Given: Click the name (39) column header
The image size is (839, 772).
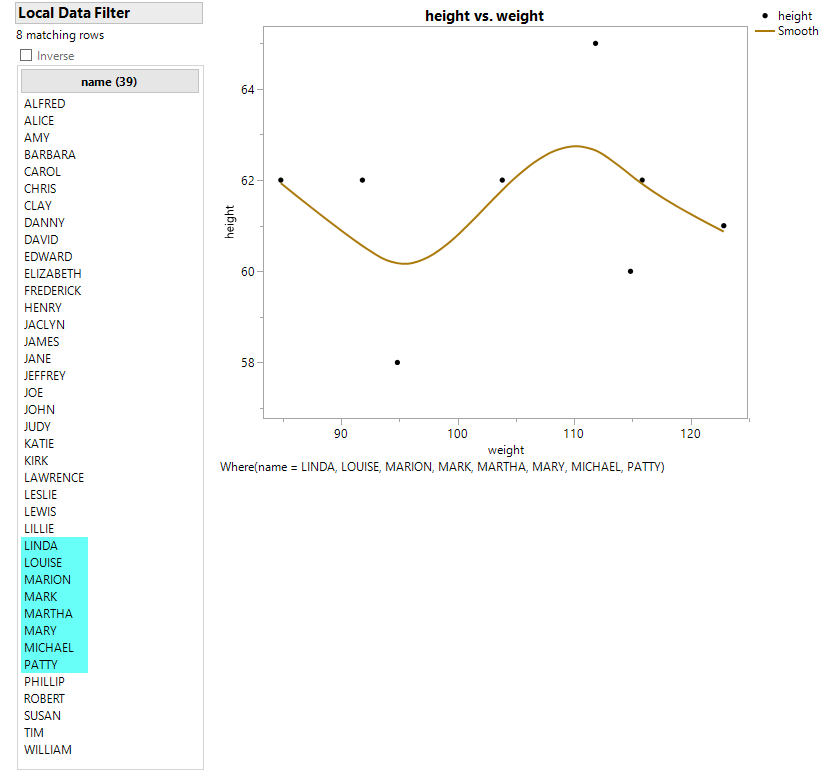Looking at the screenshot, I should click(109, 80).
